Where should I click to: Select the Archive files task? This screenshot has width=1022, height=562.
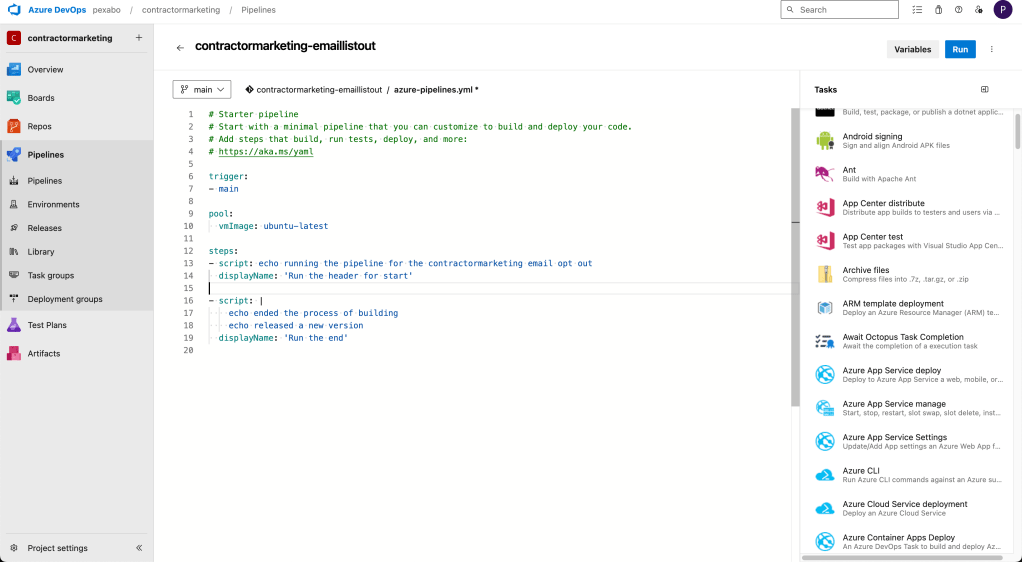tap(909, 274)
